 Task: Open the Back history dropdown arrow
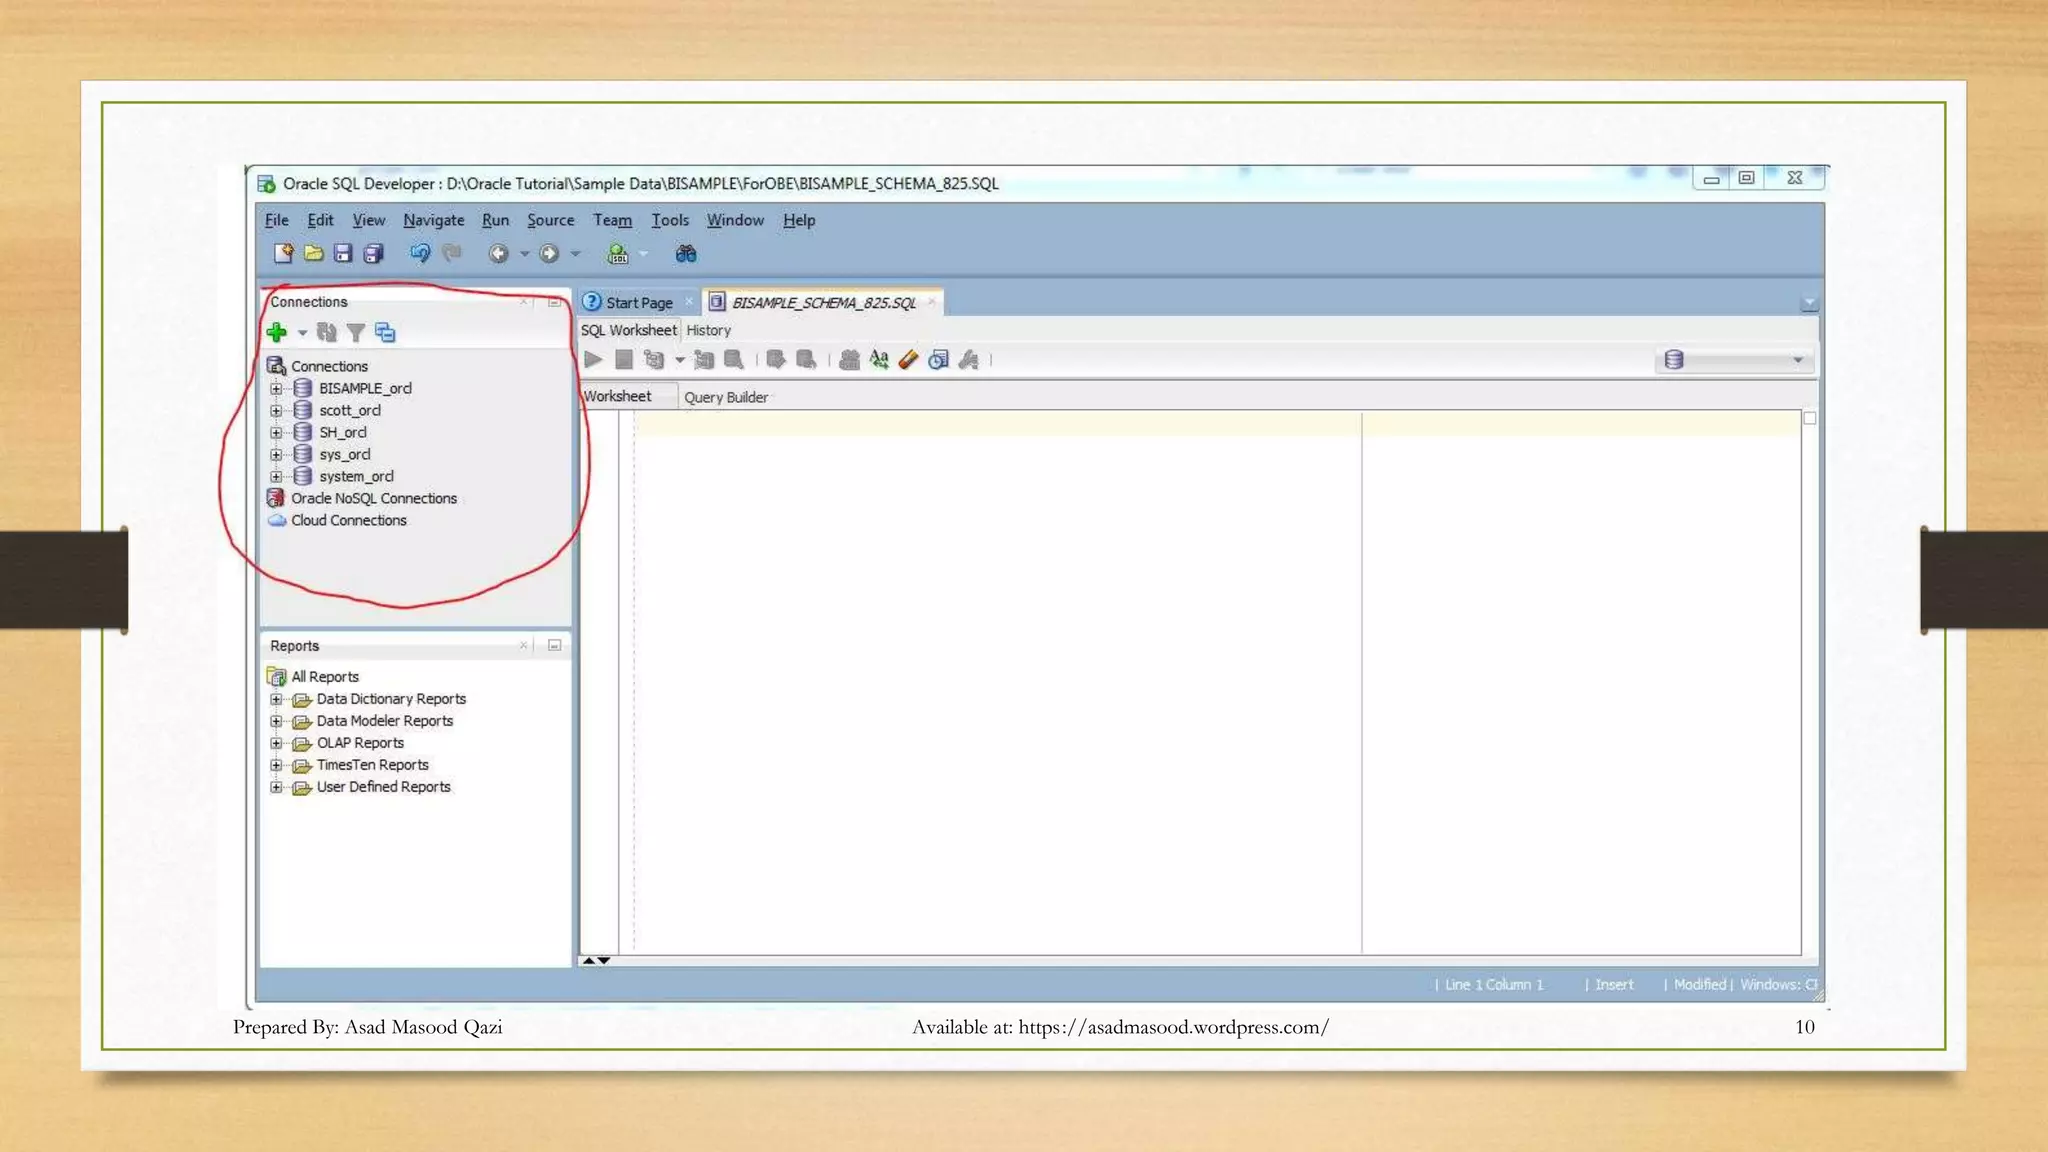(524, 254)
